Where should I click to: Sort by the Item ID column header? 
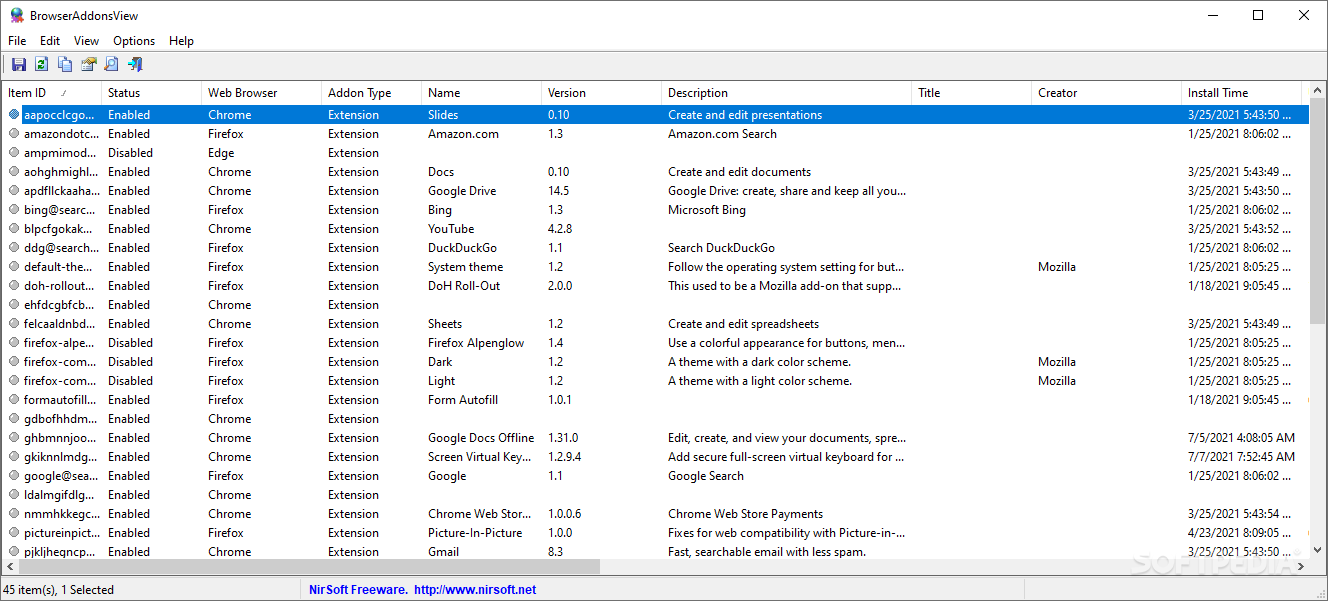coord(51,93)
